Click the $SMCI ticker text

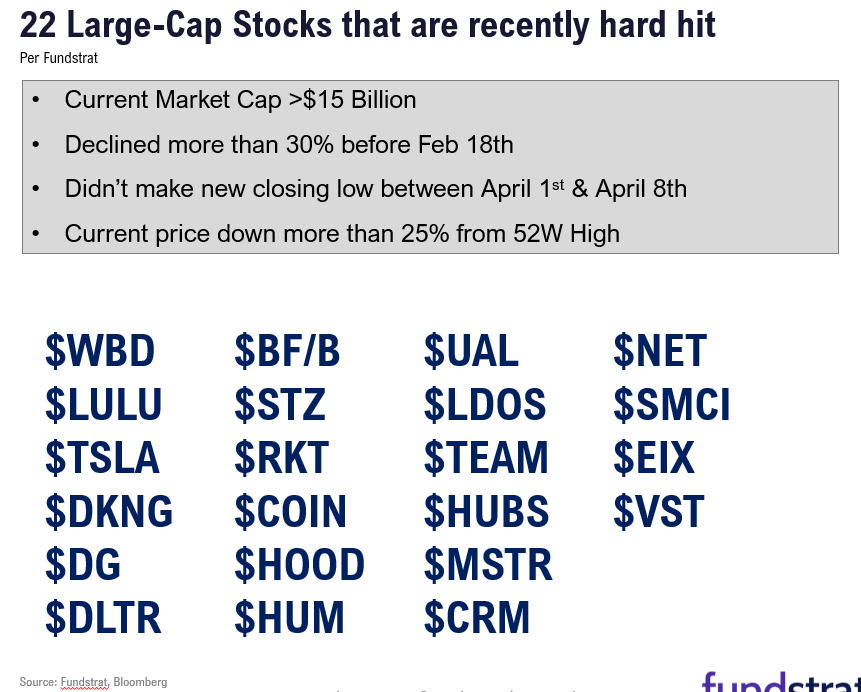click(x=672, y=404)
